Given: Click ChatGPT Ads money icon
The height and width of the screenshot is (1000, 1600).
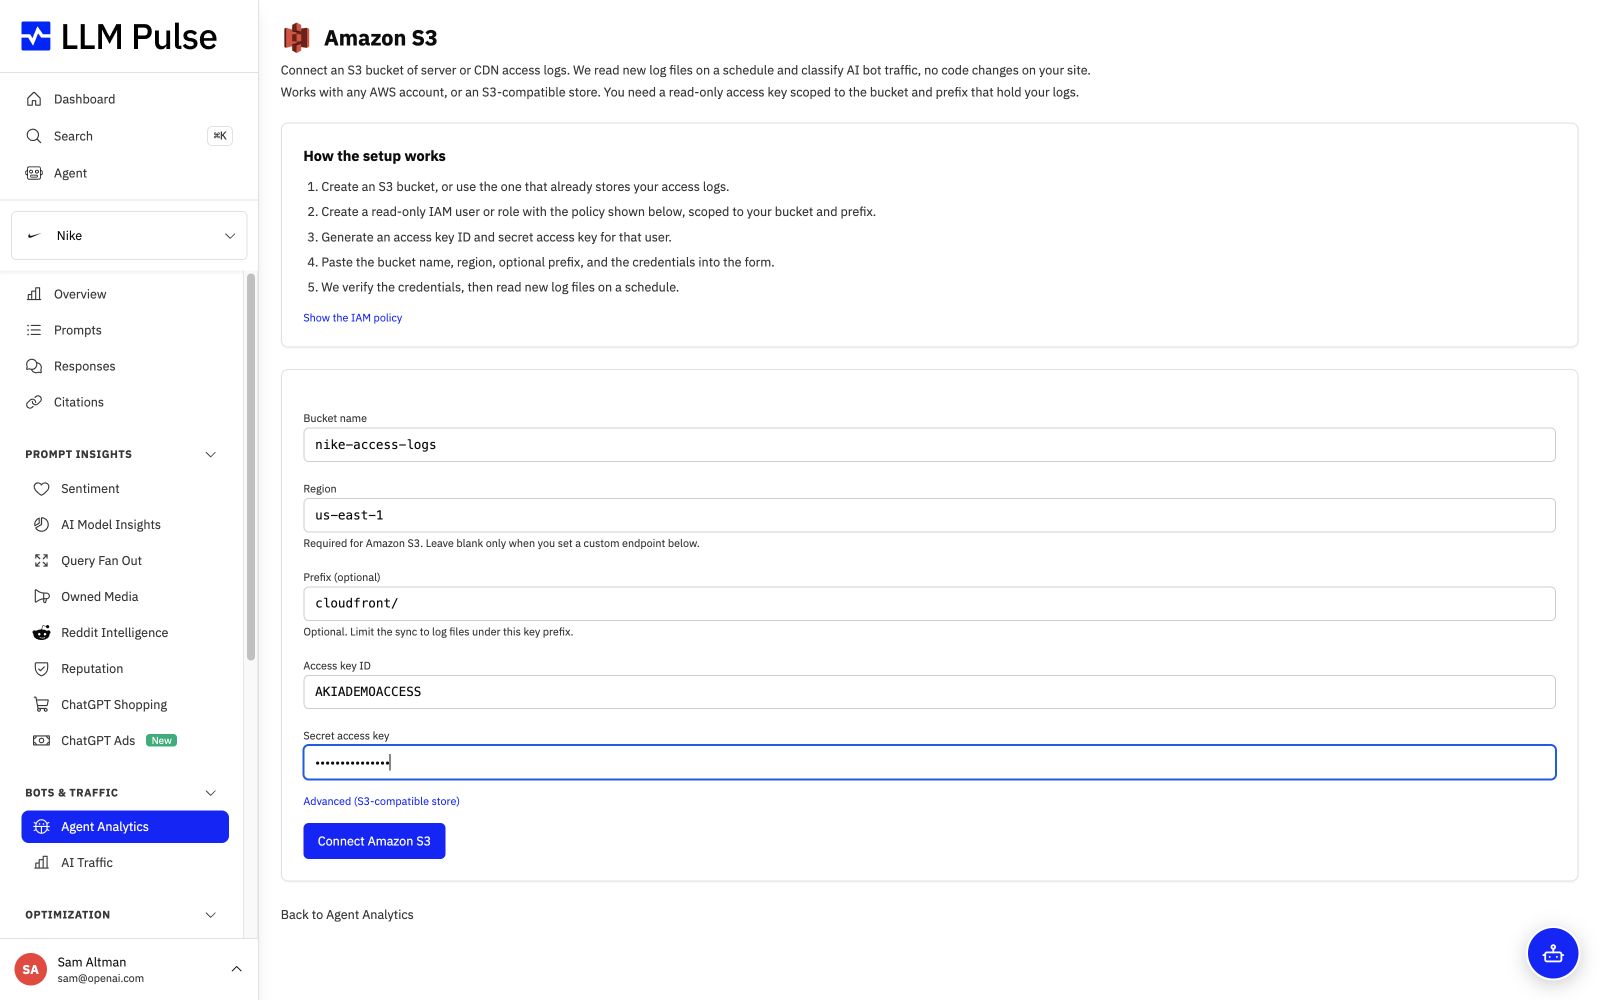Looking at the screenshot, I should pos(41,741).
